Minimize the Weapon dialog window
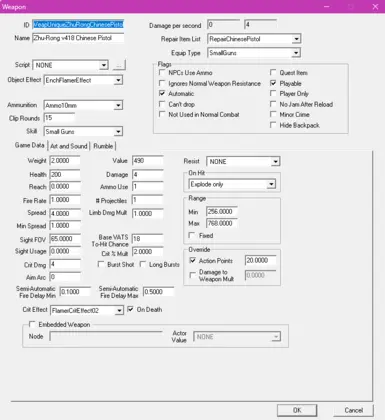385x420 pixels. [x=327, y=7]
